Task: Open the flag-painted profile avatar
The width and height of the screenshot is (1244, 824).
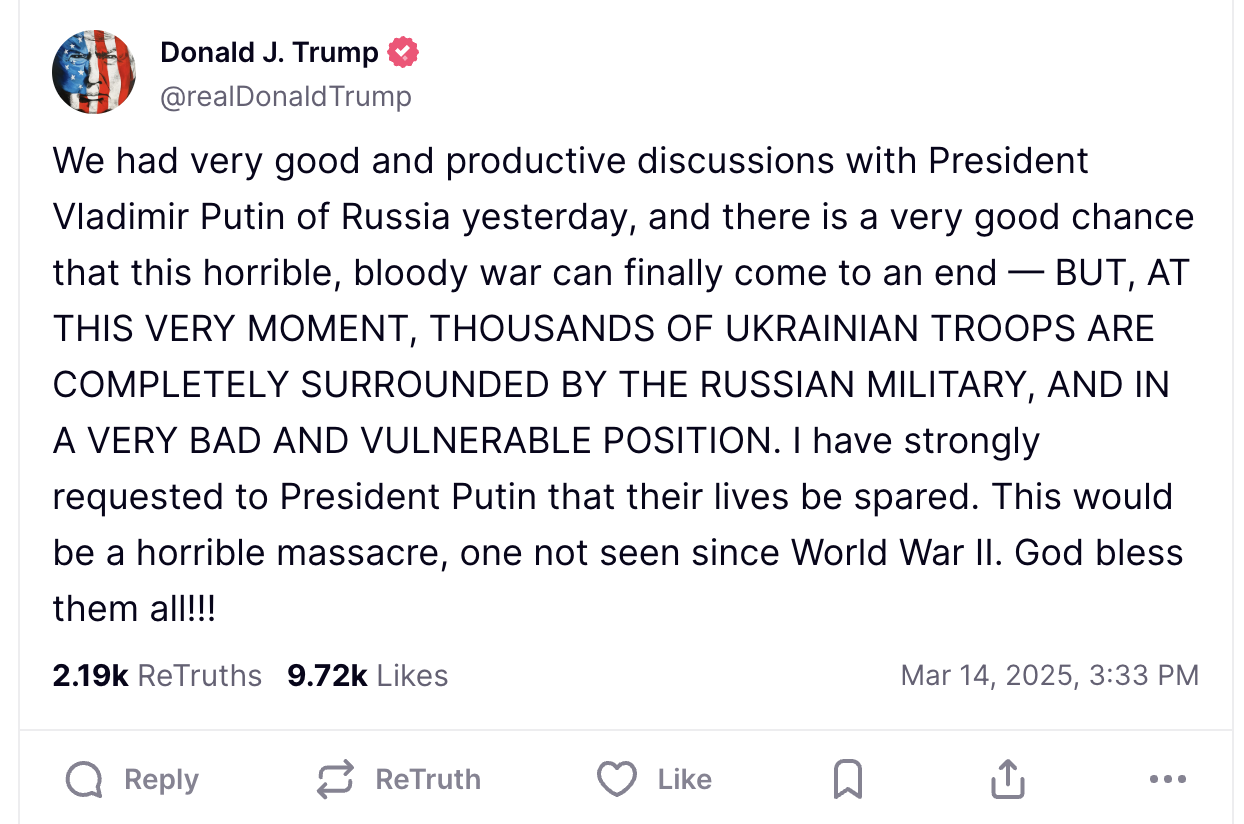Action: click(94, 72)
